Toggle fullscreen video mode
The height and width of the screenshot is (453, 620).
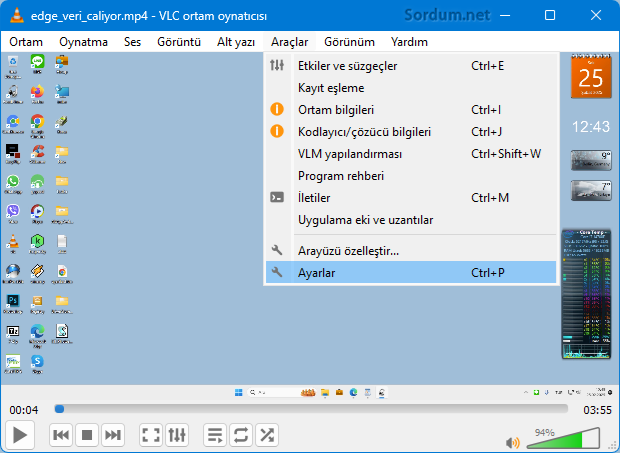[x=151, y=435]
